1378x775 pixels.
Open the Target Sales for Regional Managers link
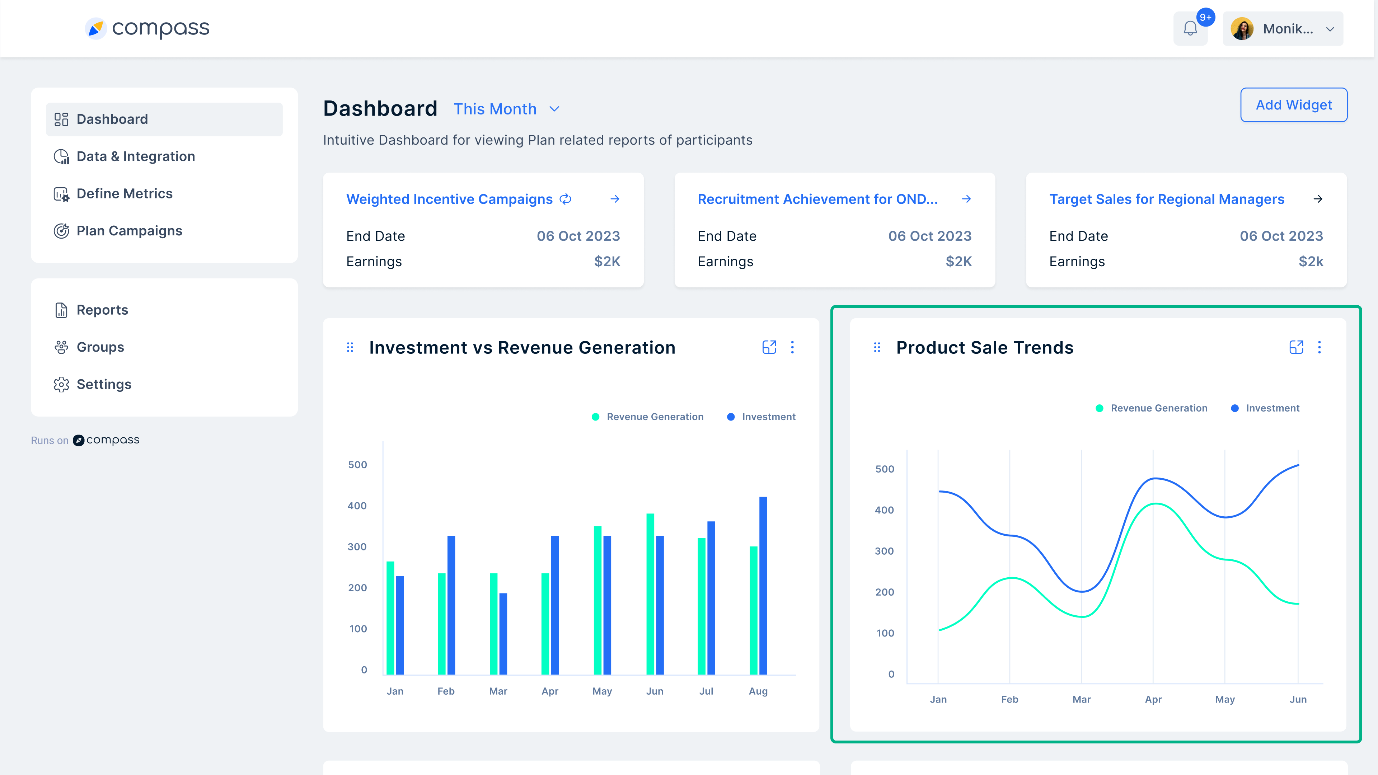[1166, 199]
